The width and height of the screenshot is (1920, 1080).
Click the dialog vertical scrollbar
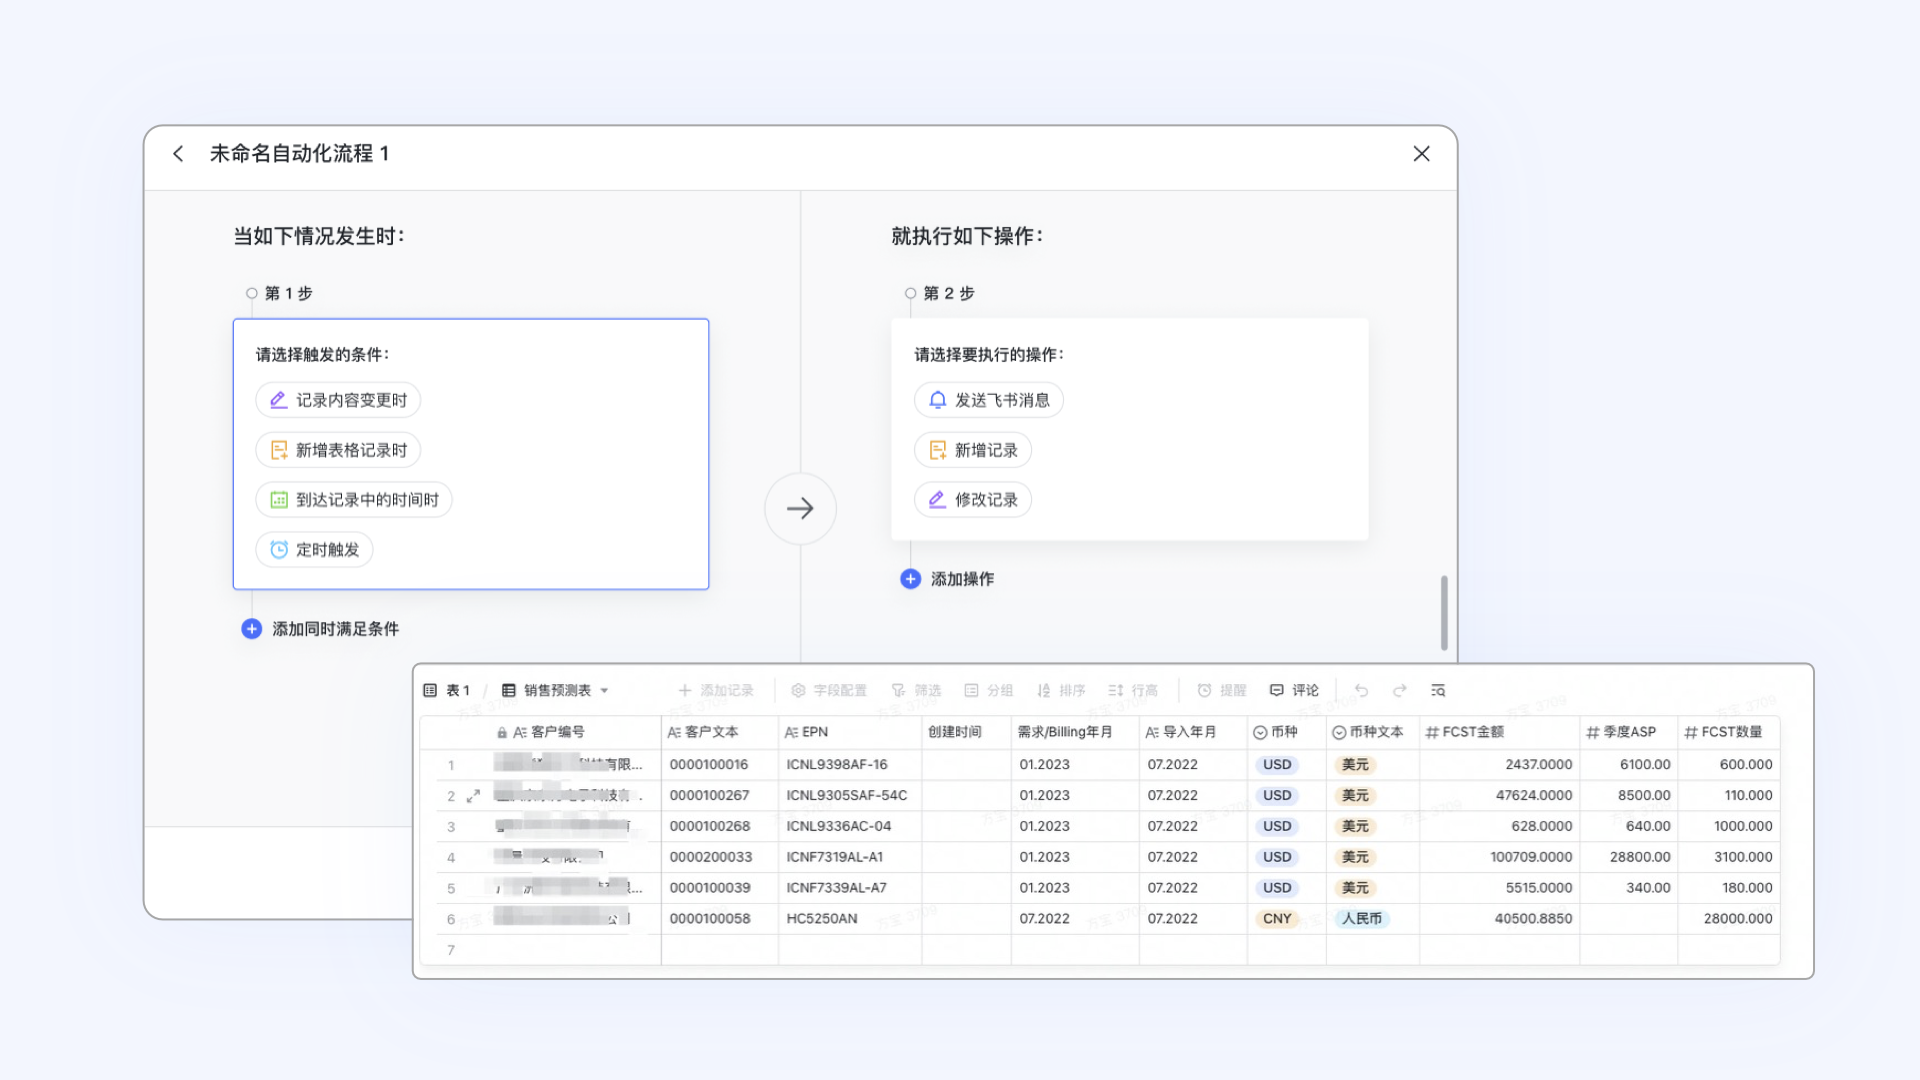(1444, 612)
